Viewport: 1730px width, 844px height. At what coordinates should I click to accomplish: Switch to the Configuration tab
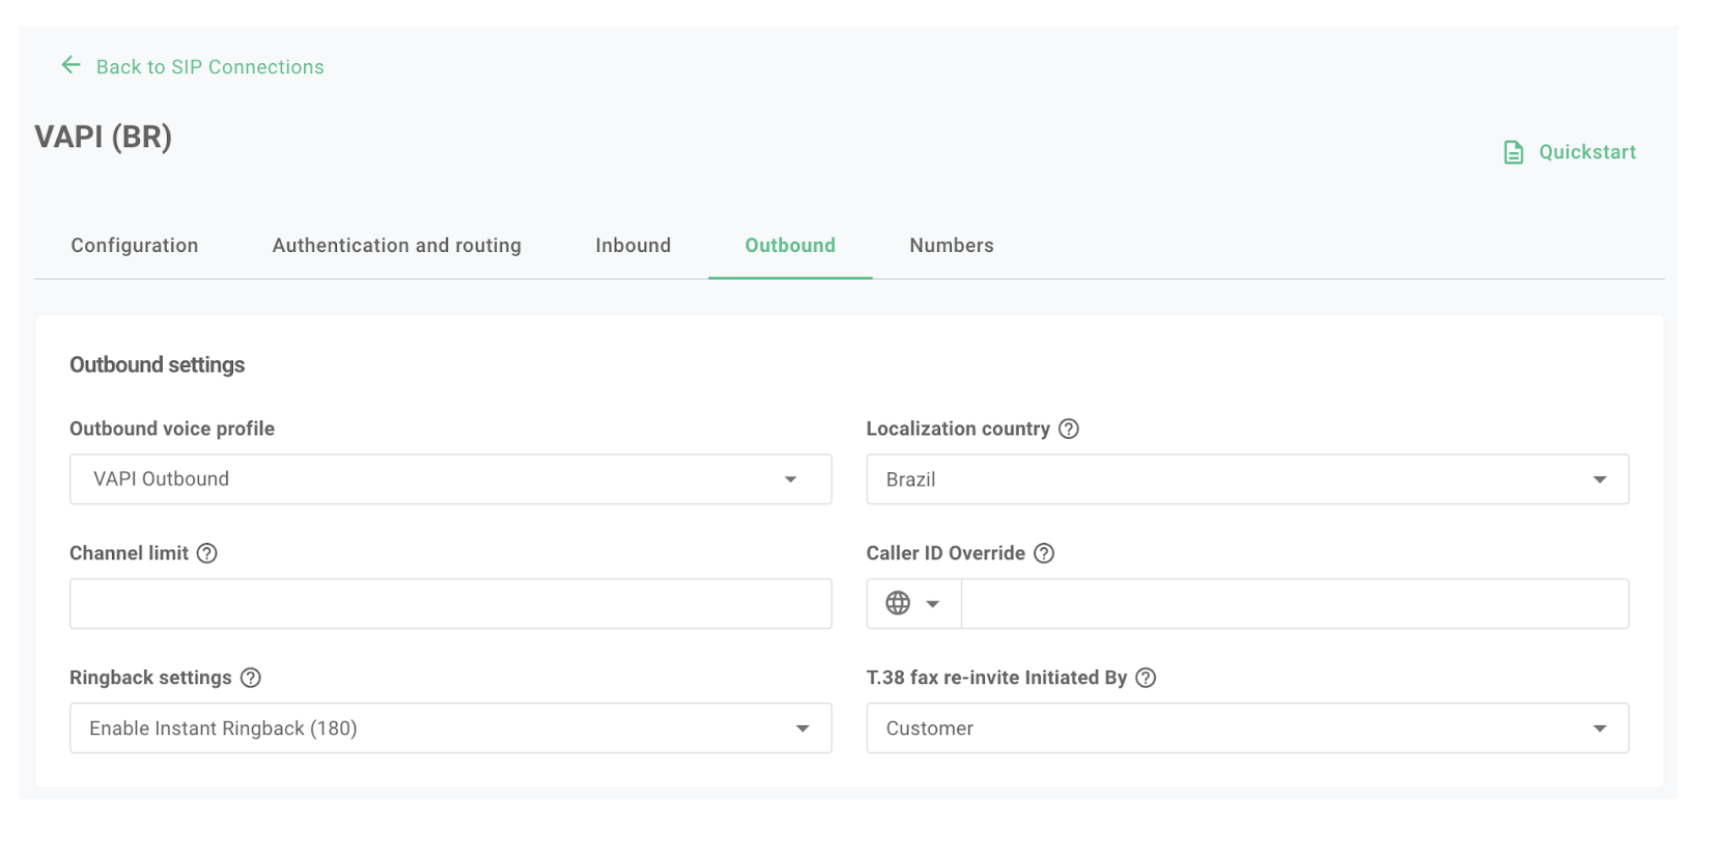tap(134, 246)
